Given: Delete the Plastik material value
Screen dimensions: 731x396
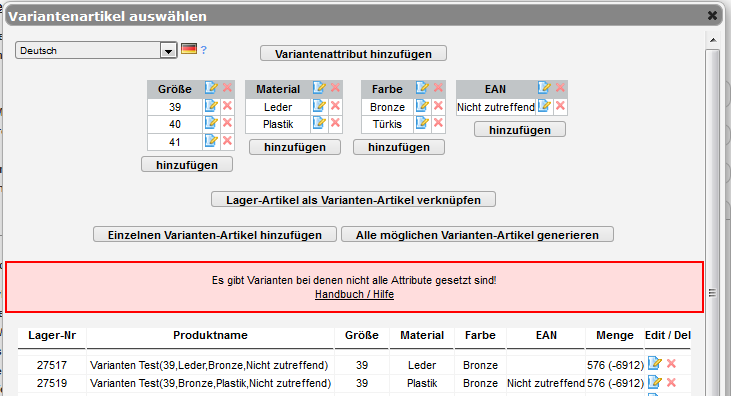Looking at the screenshot, I should pos(335,123).
